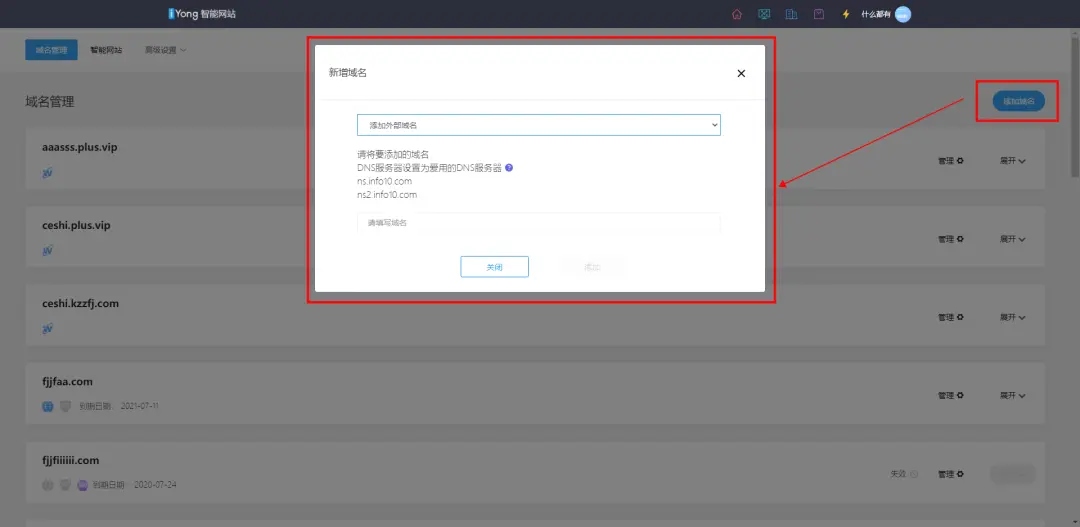This screenshot has width=1080, height=527.
Task: Click 管理 for ceshi.plus.vip
Action: pyautogui.click(x=950, y=239)
